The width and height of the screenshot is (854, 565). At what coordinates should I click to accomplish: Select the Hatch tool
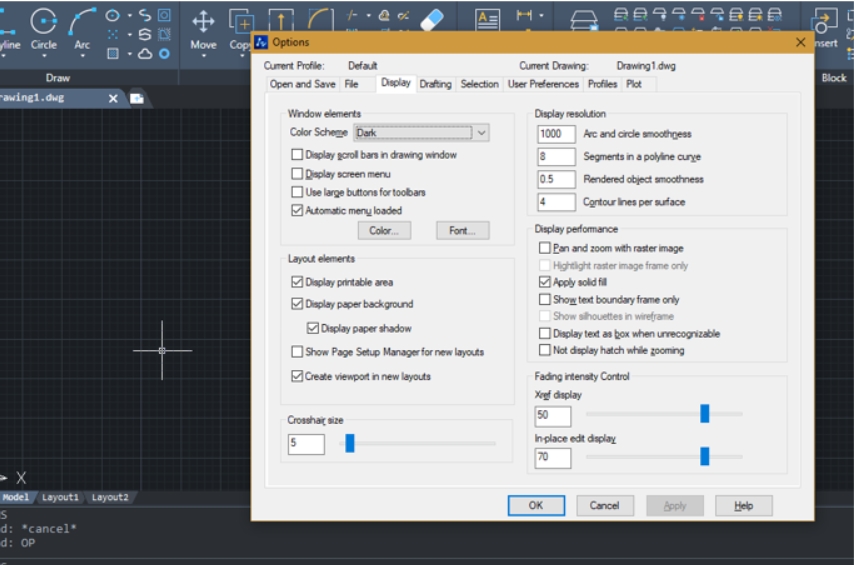112,54
